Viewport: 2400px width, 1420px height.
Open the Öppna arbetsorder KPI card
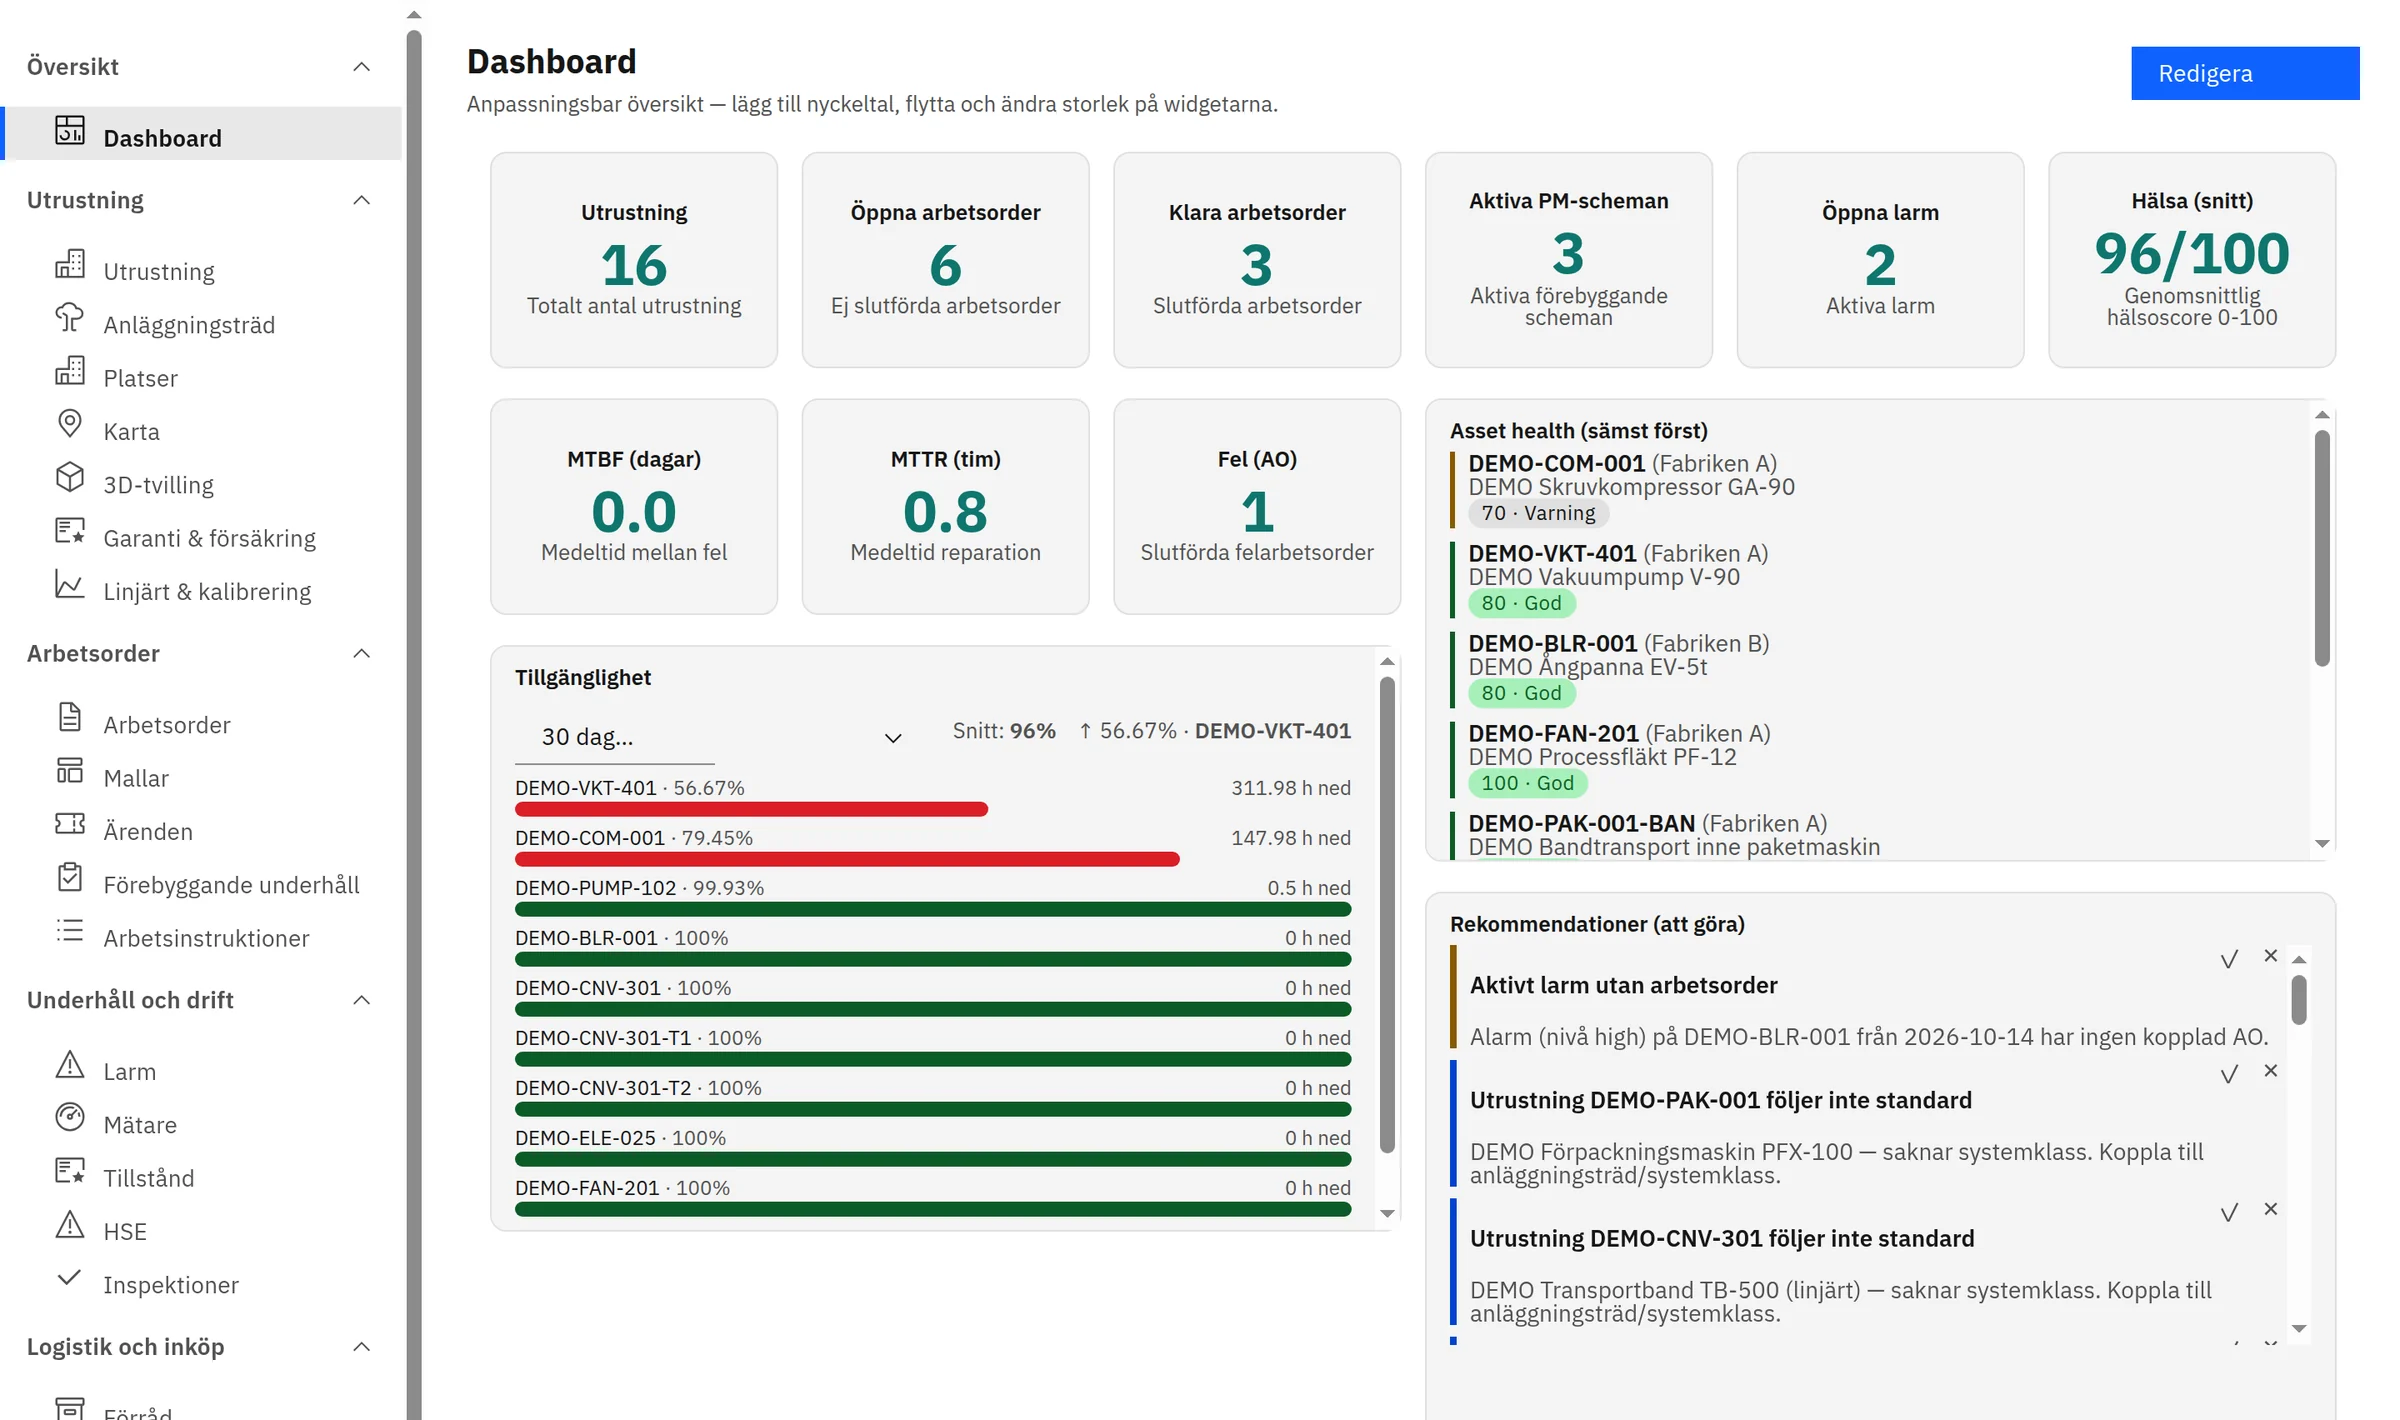point(945,260)
